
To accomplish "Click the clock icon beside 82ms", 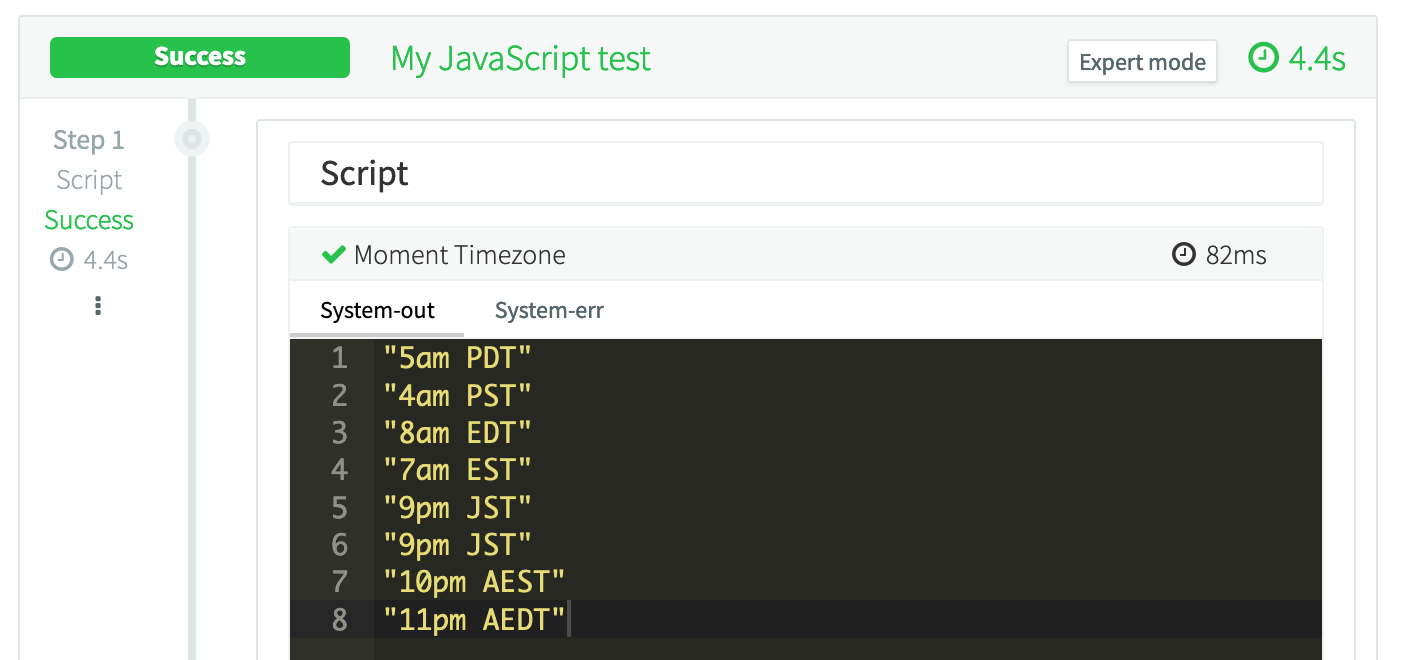I will tap(1183, 255).
